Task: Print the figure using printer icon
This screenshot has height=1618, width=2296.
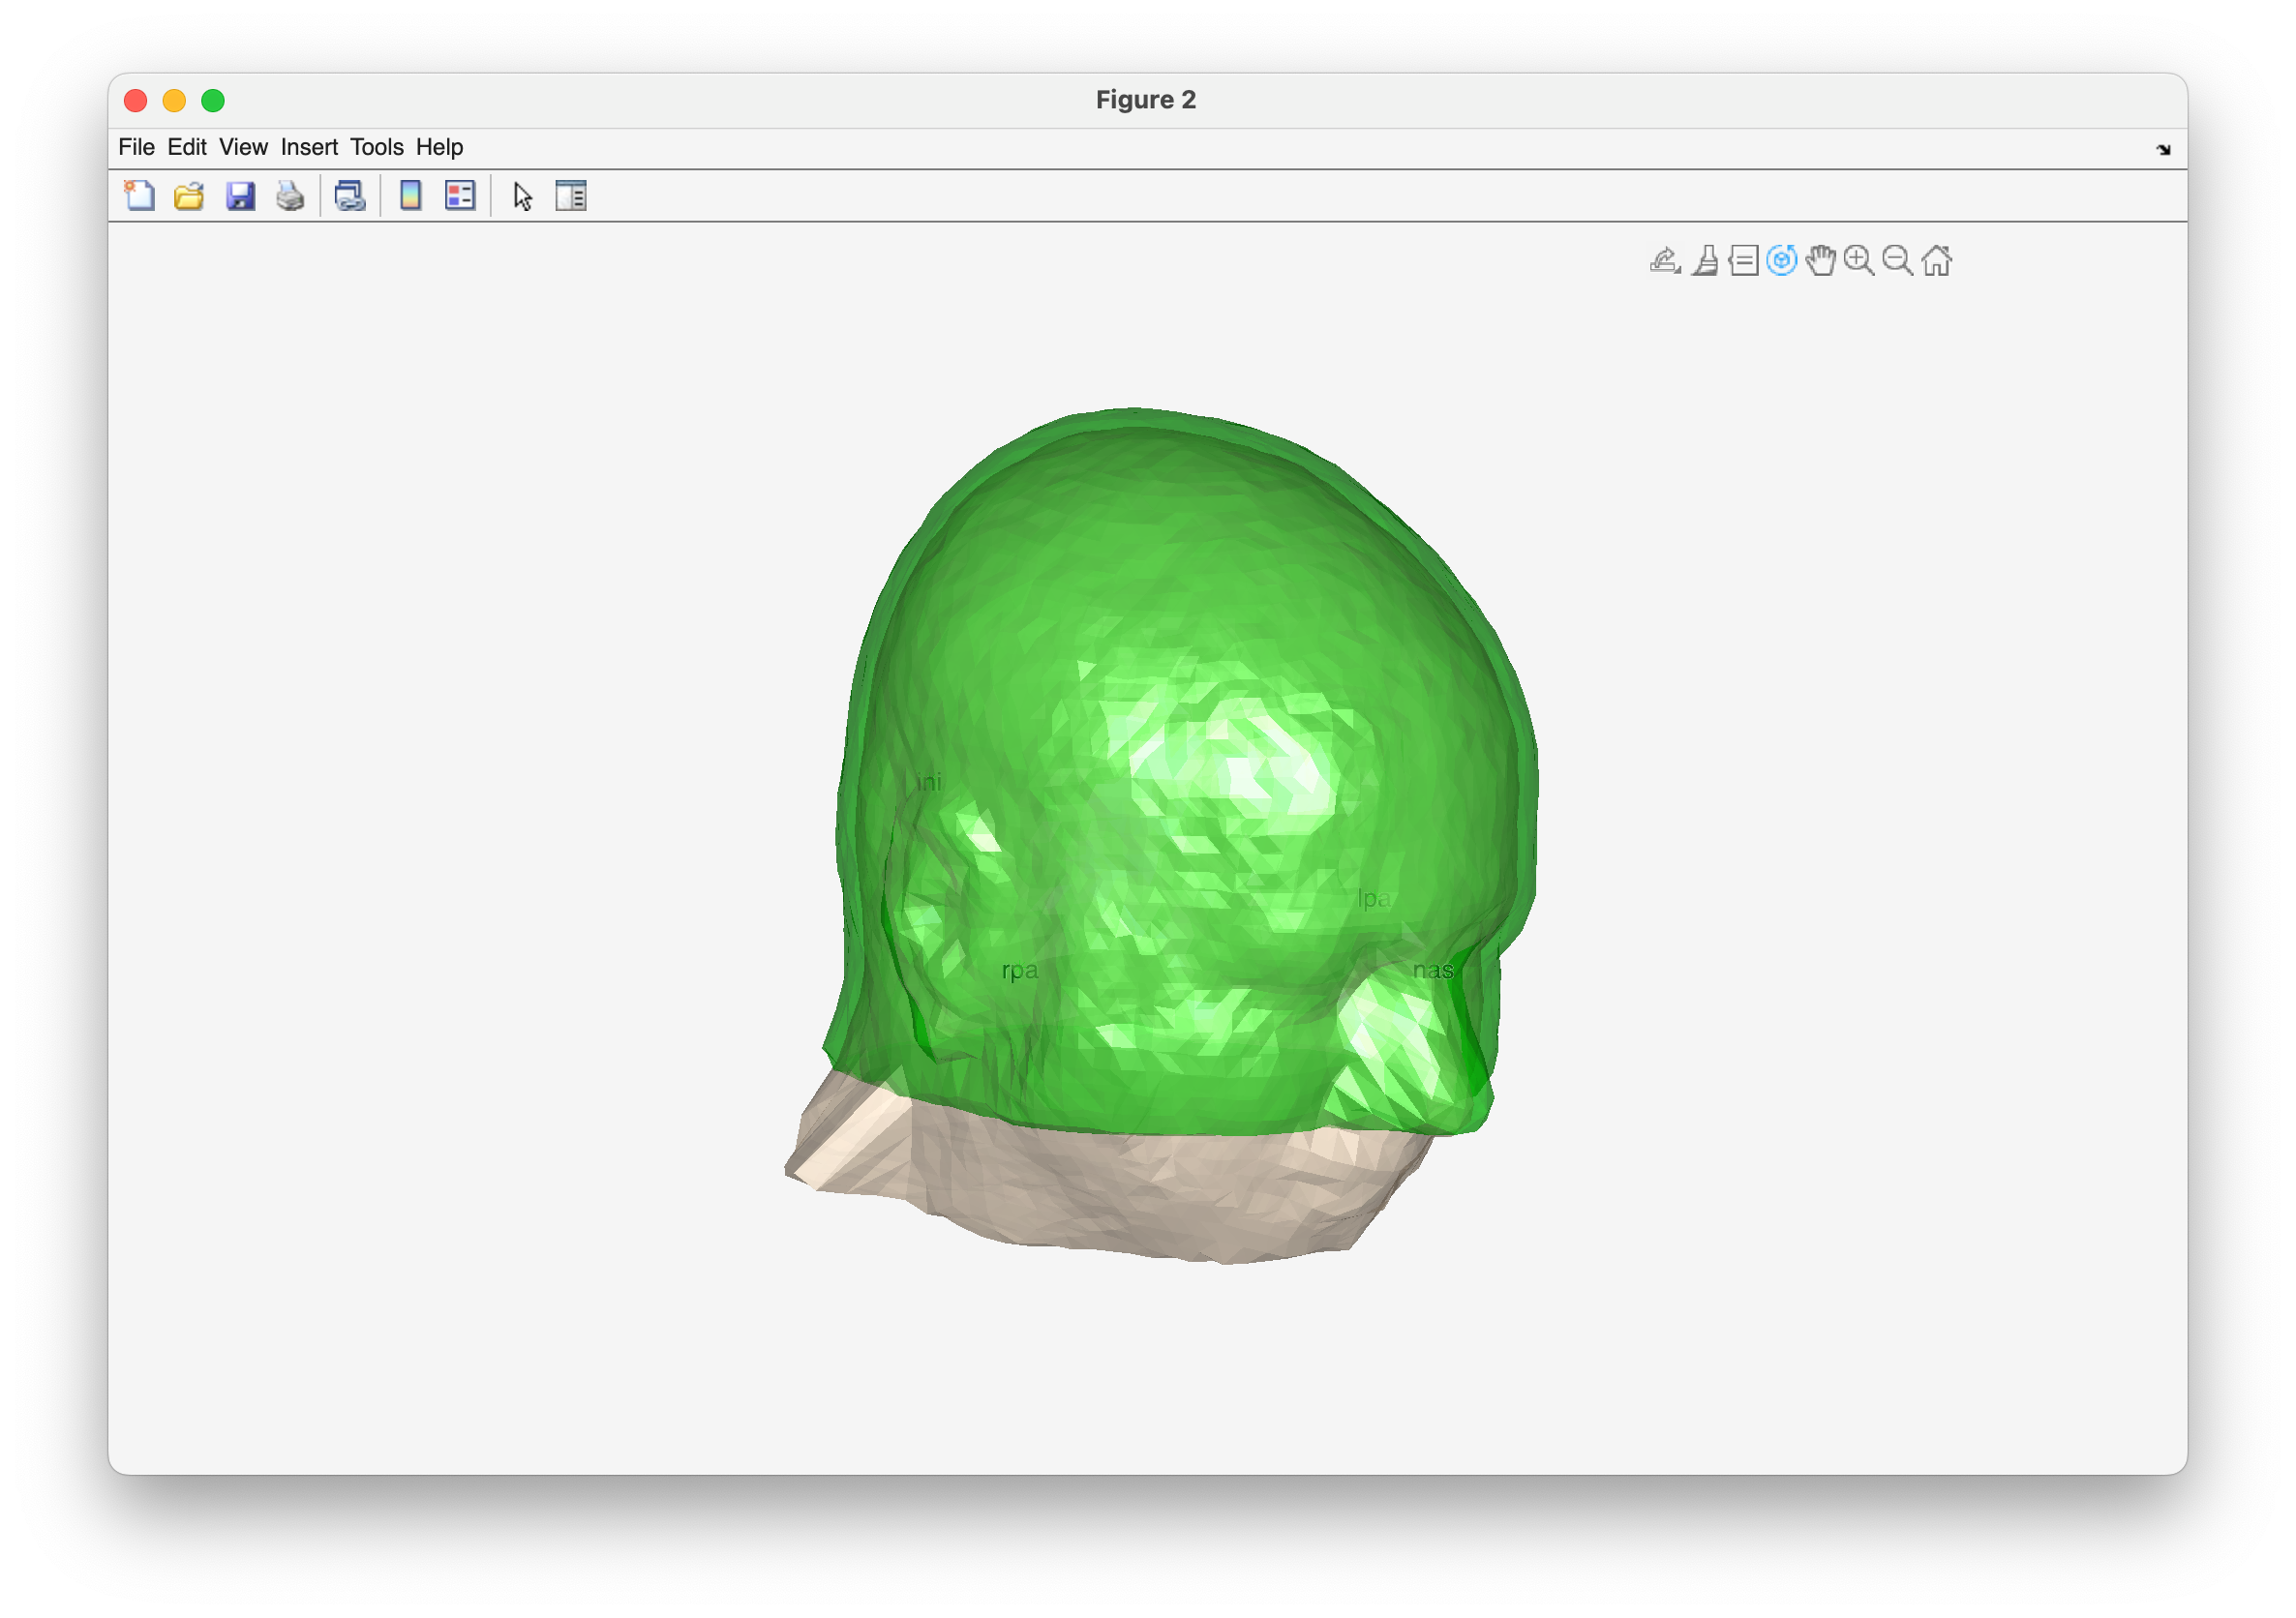Action: [290, 195]
